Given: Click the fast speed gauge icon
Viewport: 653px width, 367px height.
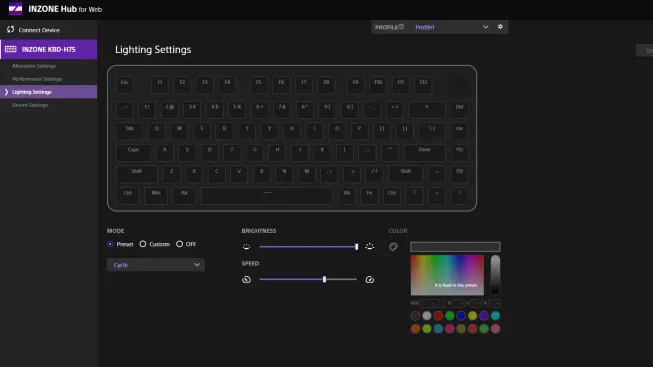Looking at the screenshot, I should pos(369,280).
